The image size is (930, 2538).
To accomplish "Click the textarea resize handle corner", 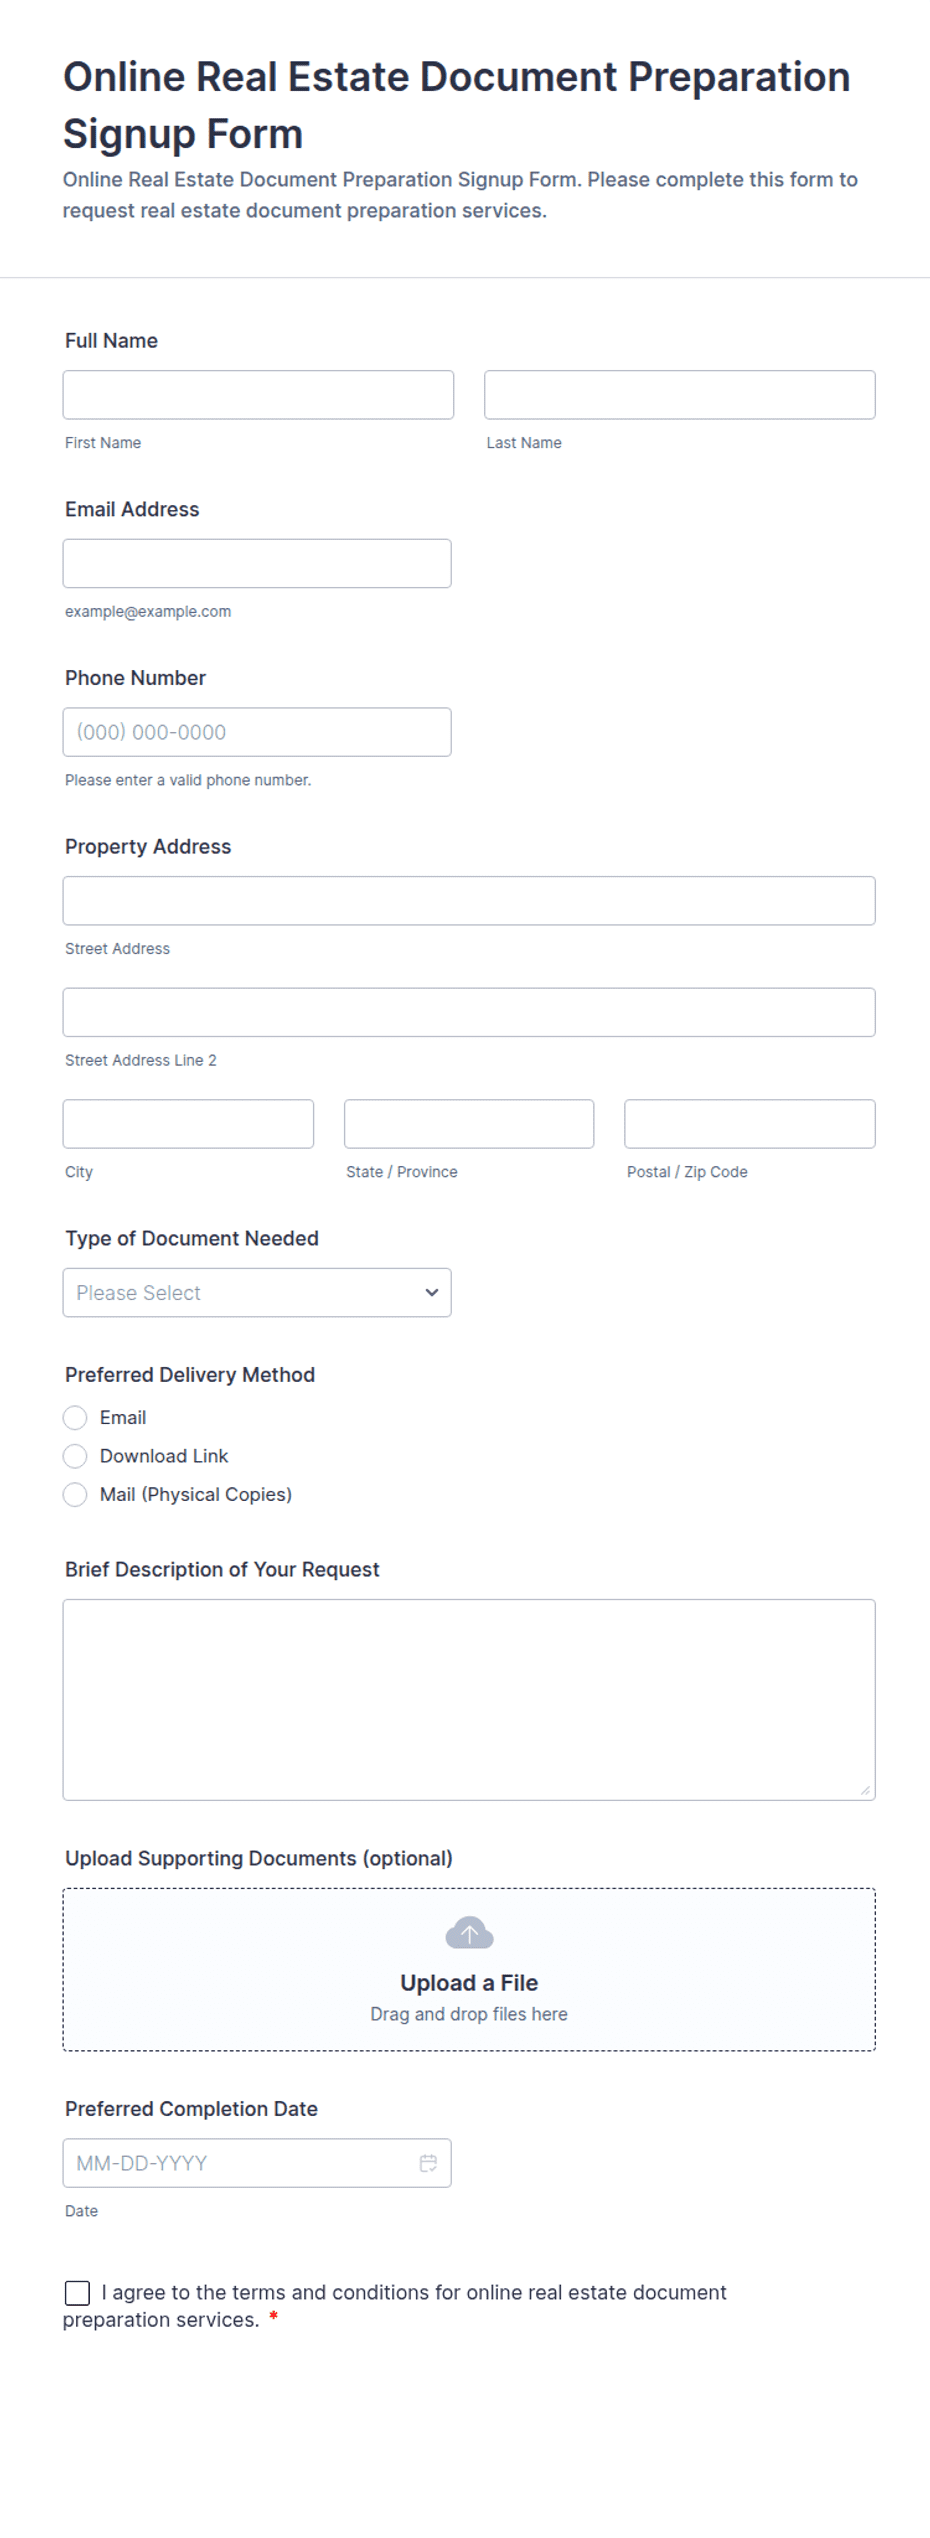I will tap(865, 1790).
